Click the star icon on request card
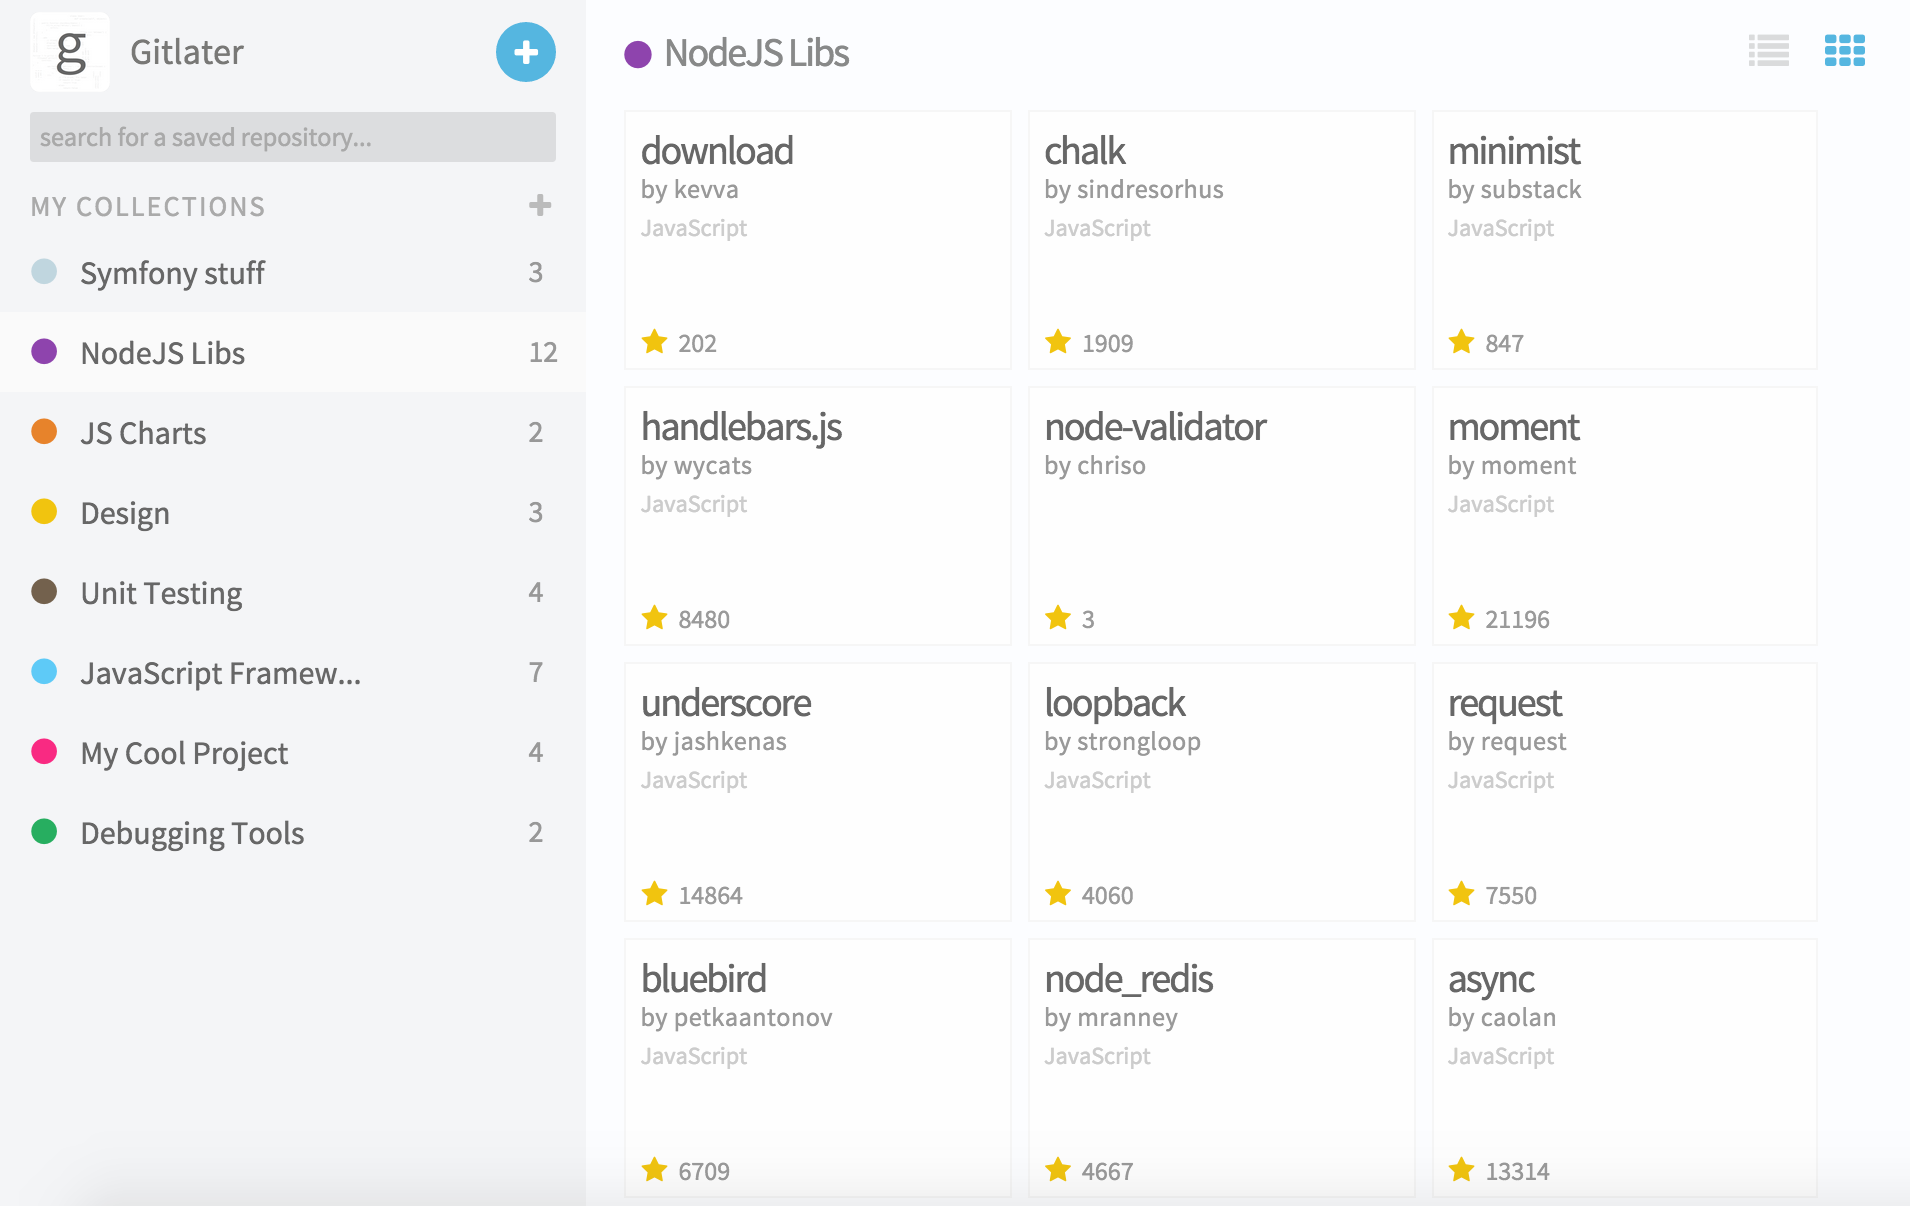This screenshot has height=1206, width=1910. click(1462, 894)
